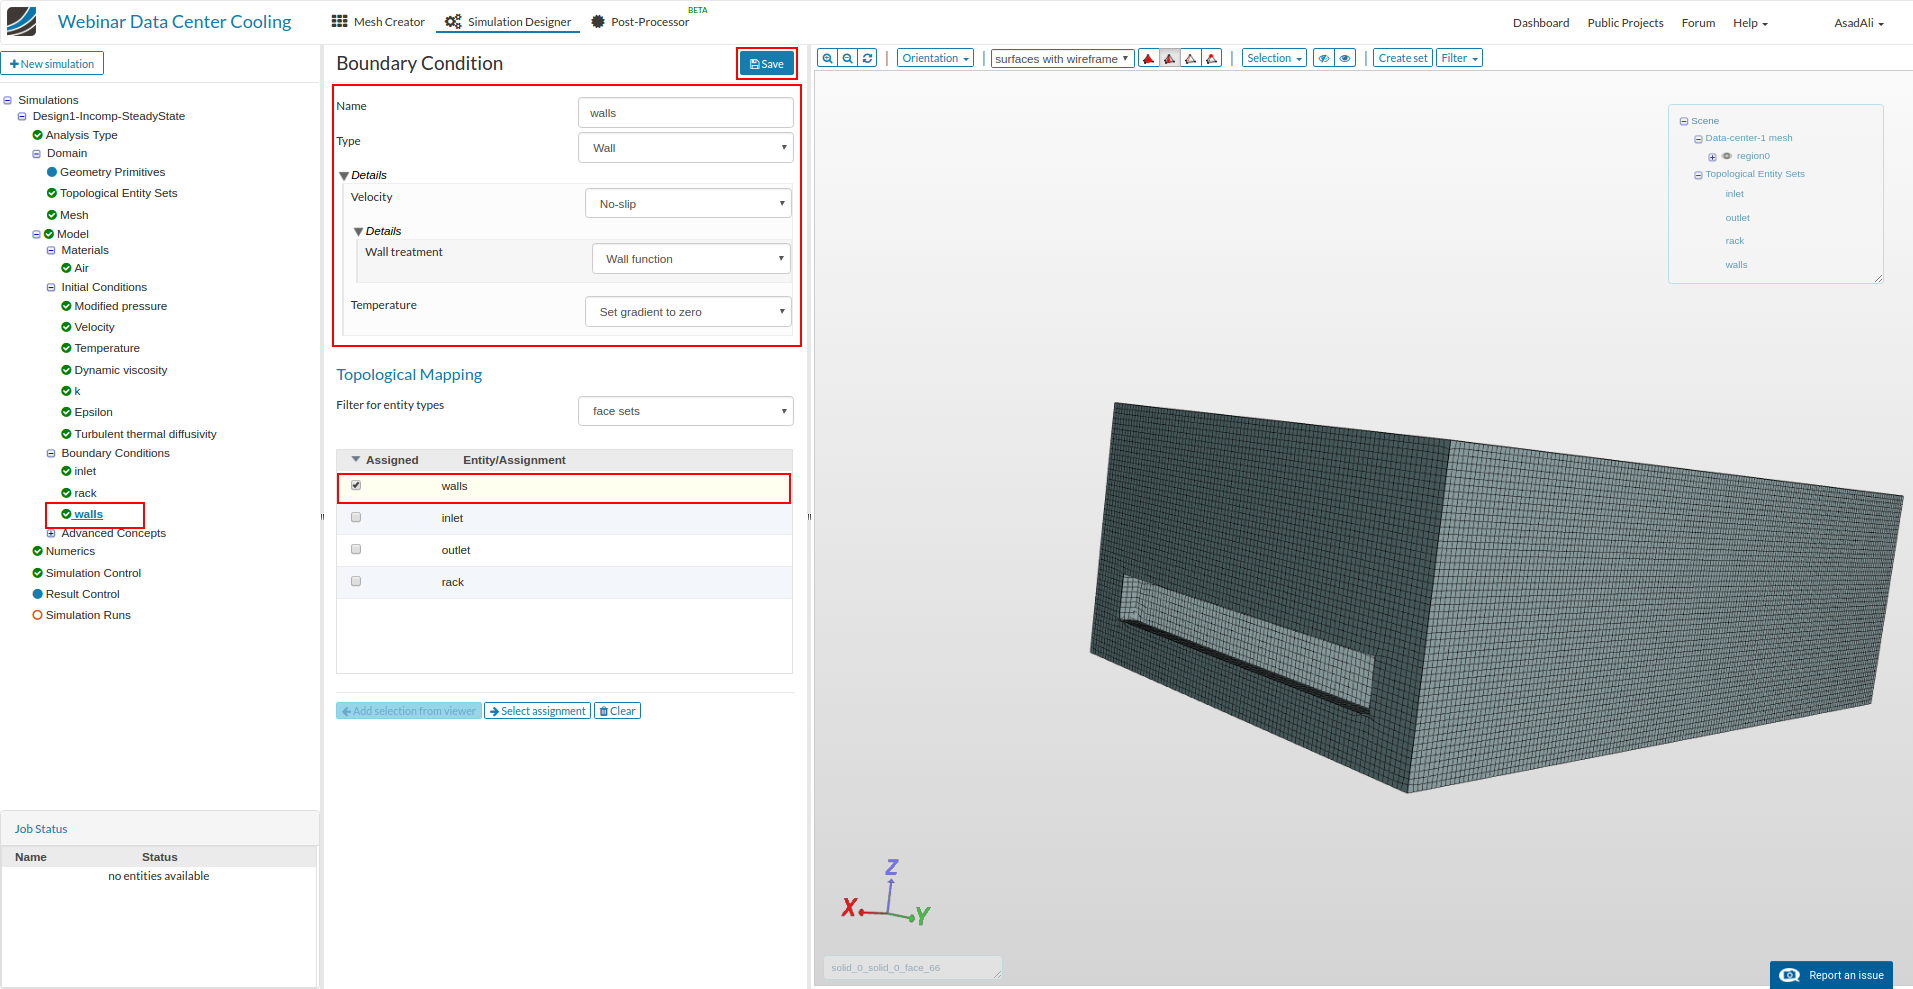This screenshot has height=989, width=1913.
Task: Uncheck the walls entity assignment checkbox
Action: (x=356, y=486)
